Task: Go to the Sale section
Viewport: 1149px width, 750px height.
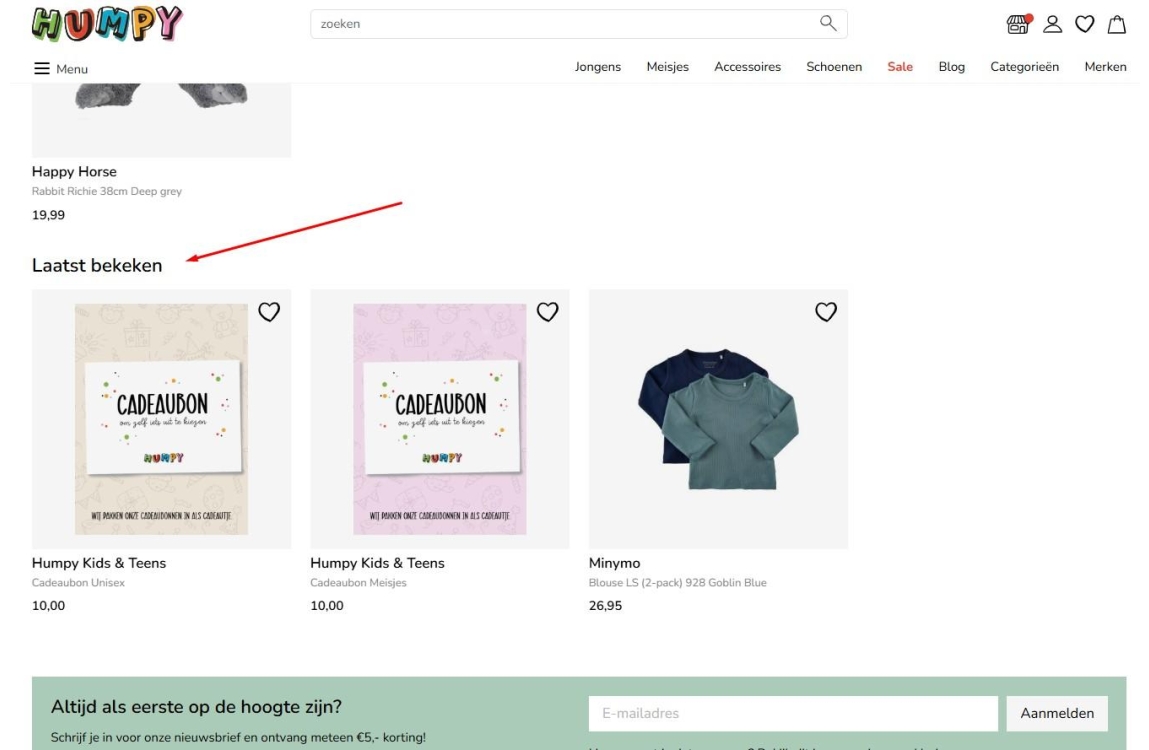Action: tap(900, 67)
